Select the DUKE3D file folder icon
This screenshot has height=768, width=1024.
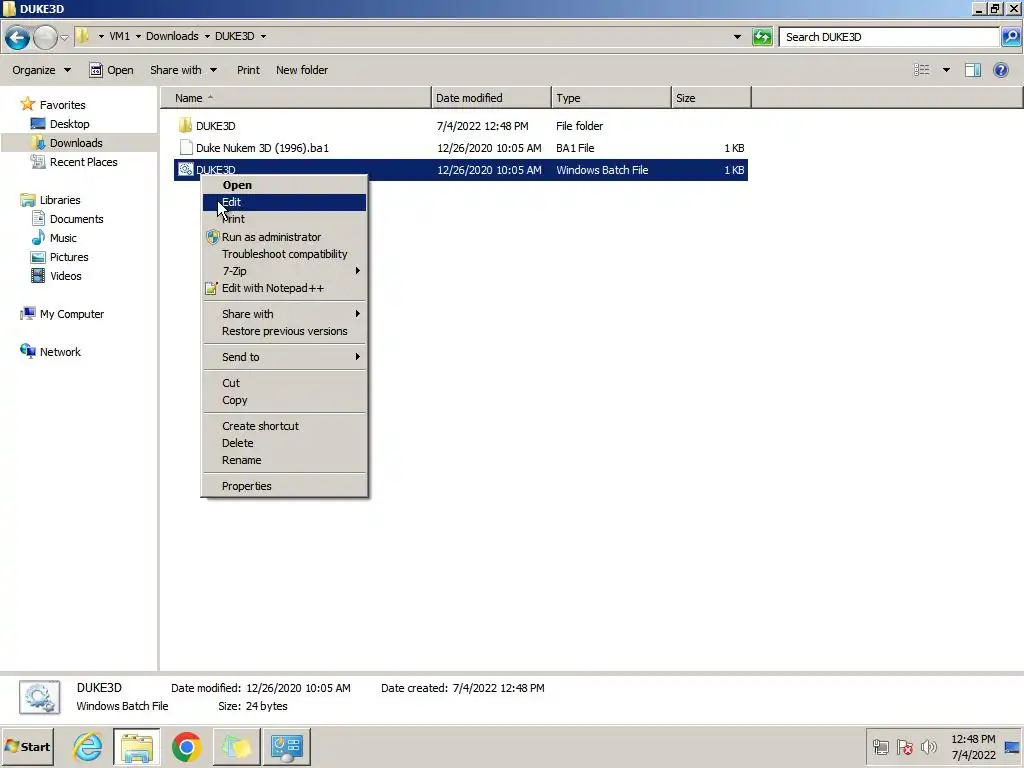pos(185,125)
